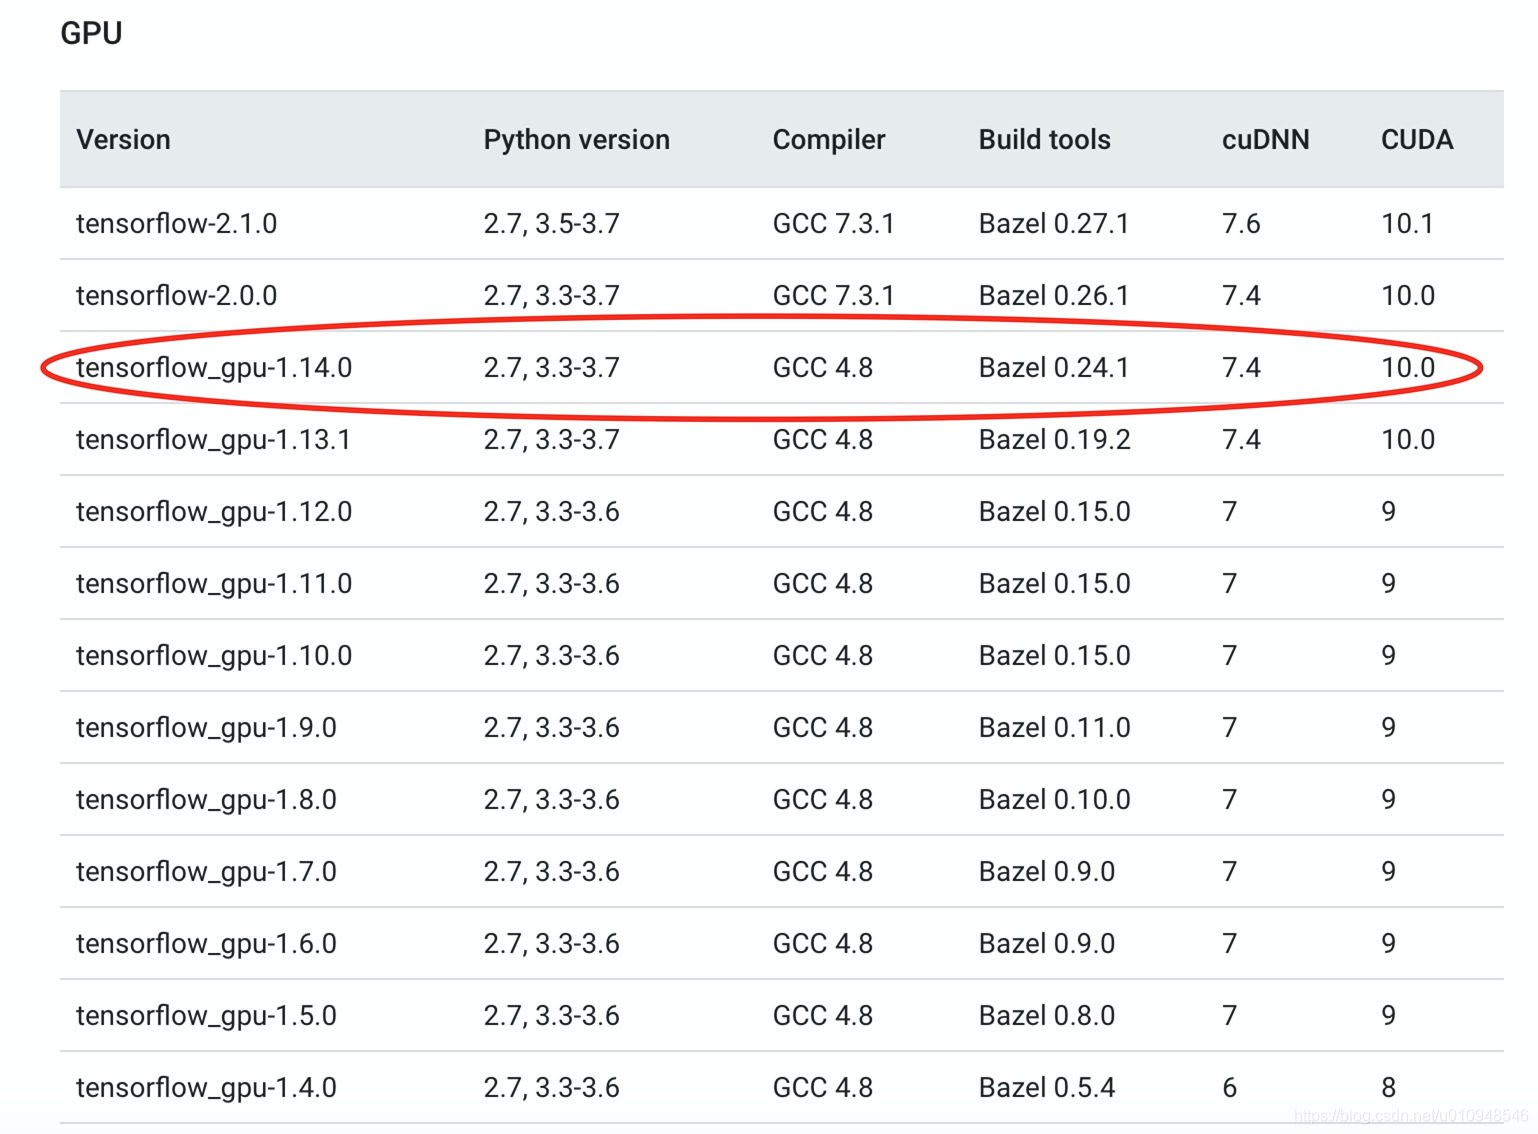Click the tensorflow_gpu-1.8.0 version cell

click(206, 799)
